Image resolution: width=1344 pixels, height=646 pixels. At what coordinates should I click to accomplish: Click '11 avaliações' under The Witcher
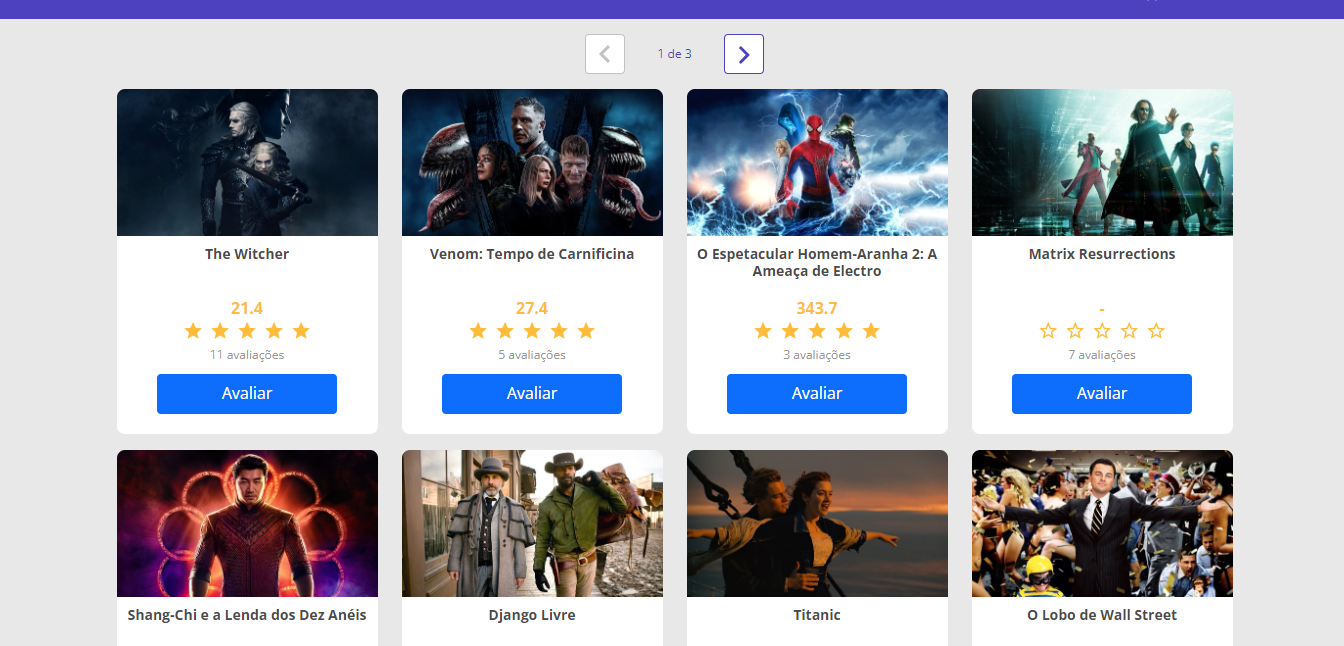pyautogui.click(x=247, y=355)
